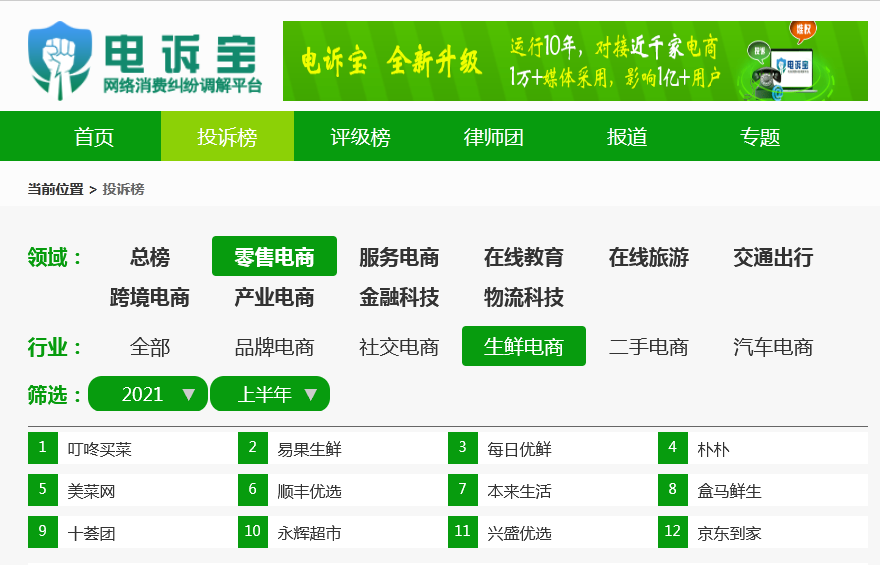Choose the 服务电商 domain filter

pyautogui.click(x=399, y=257)
